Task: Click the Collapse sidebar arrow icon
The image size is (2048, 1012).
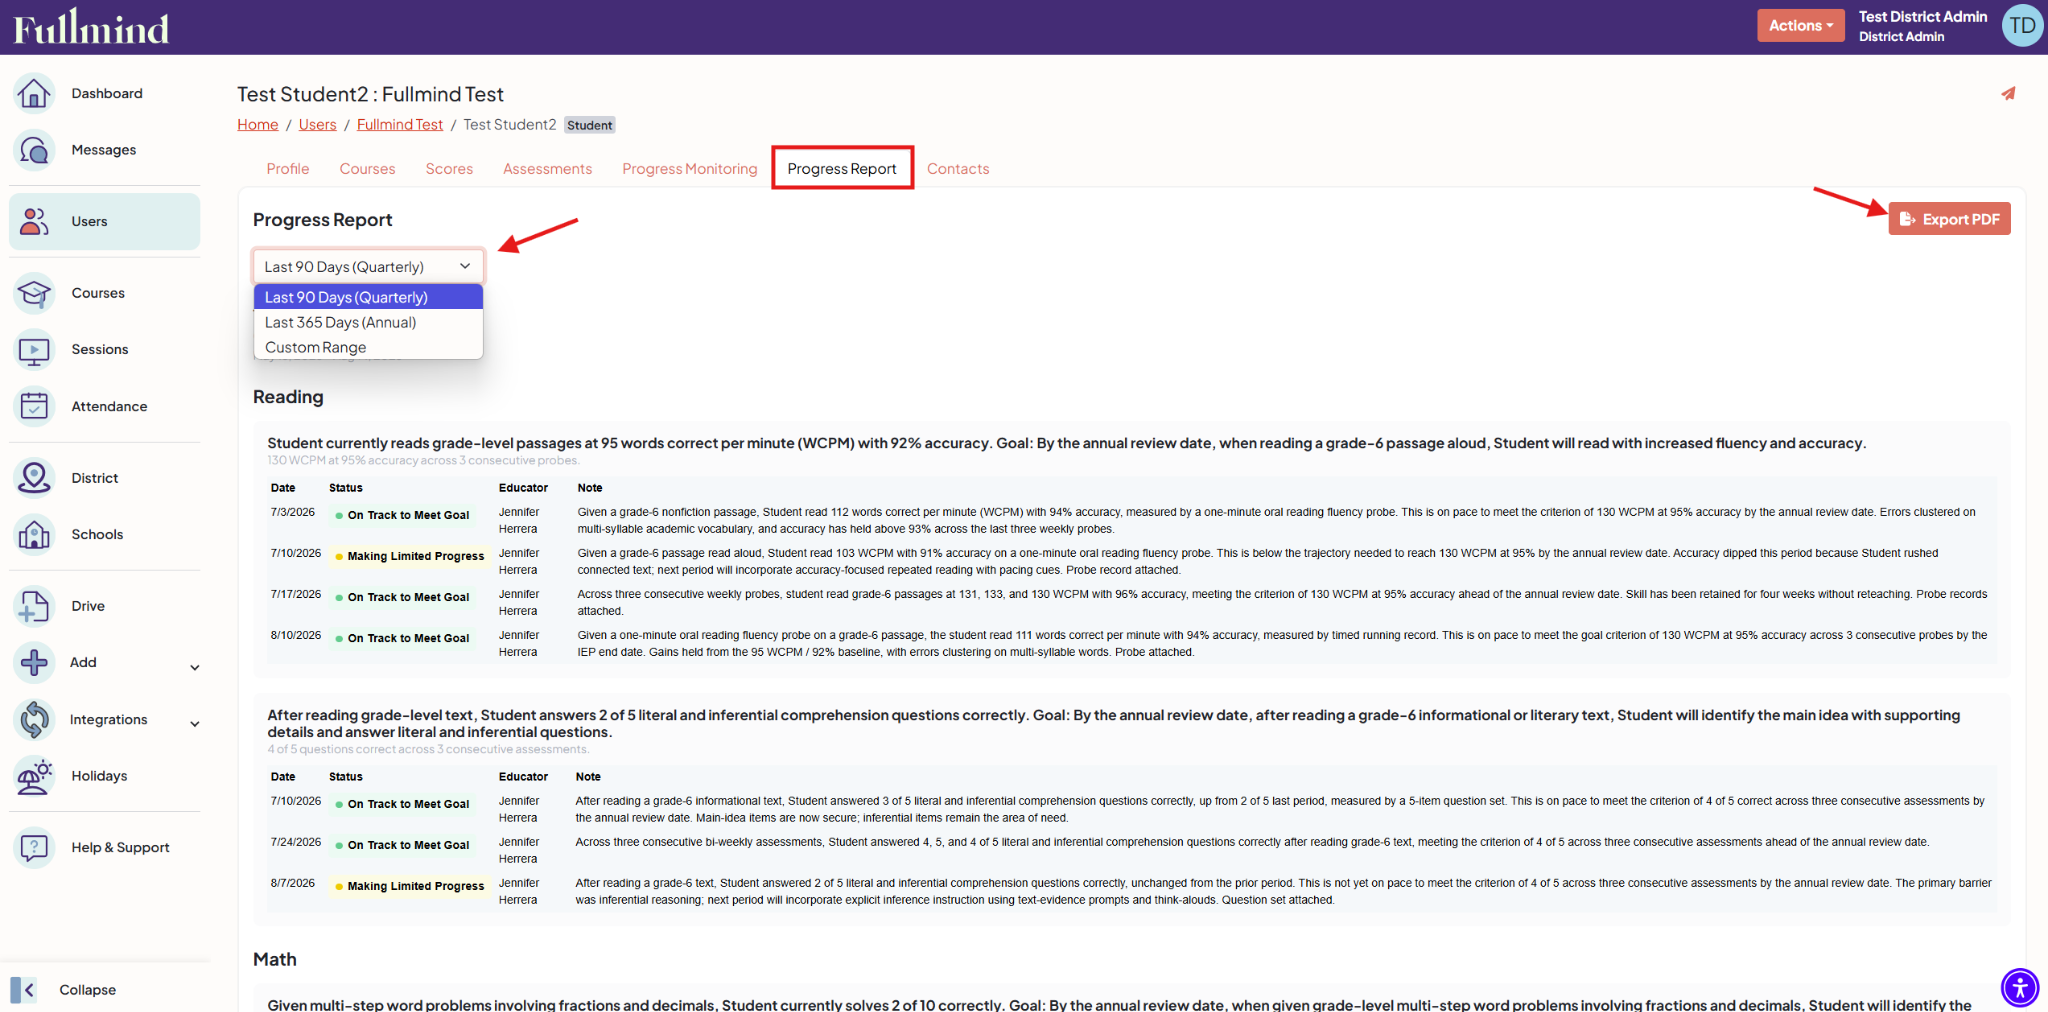Action: pos(24,990)
